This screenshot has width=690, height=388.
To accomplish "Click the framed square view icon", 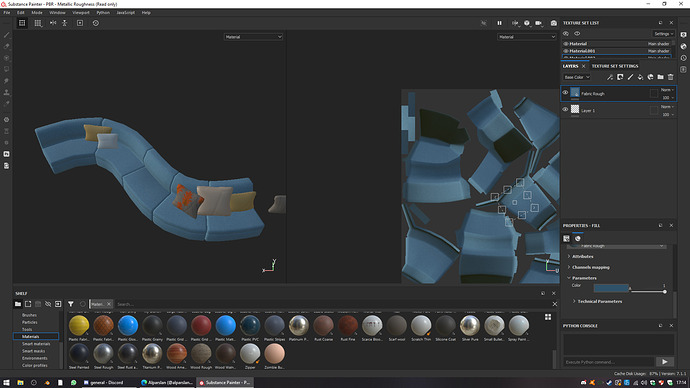I will tap(80, 23).
